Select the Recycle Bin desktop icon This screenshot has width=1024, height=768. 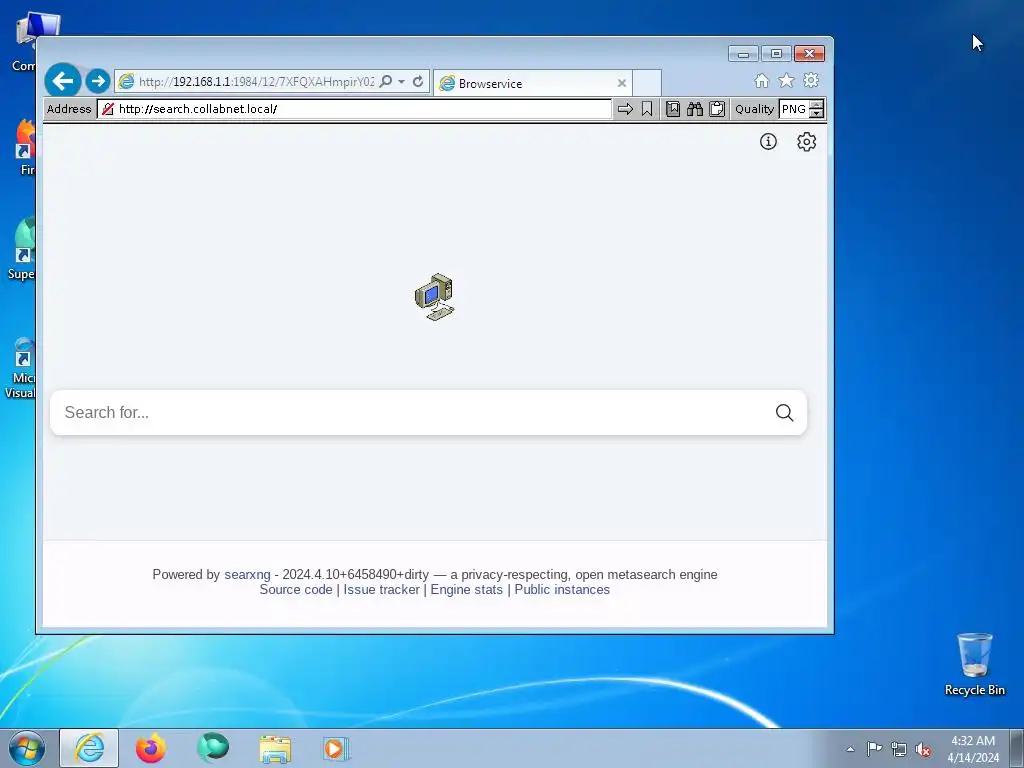click(974, 664)
